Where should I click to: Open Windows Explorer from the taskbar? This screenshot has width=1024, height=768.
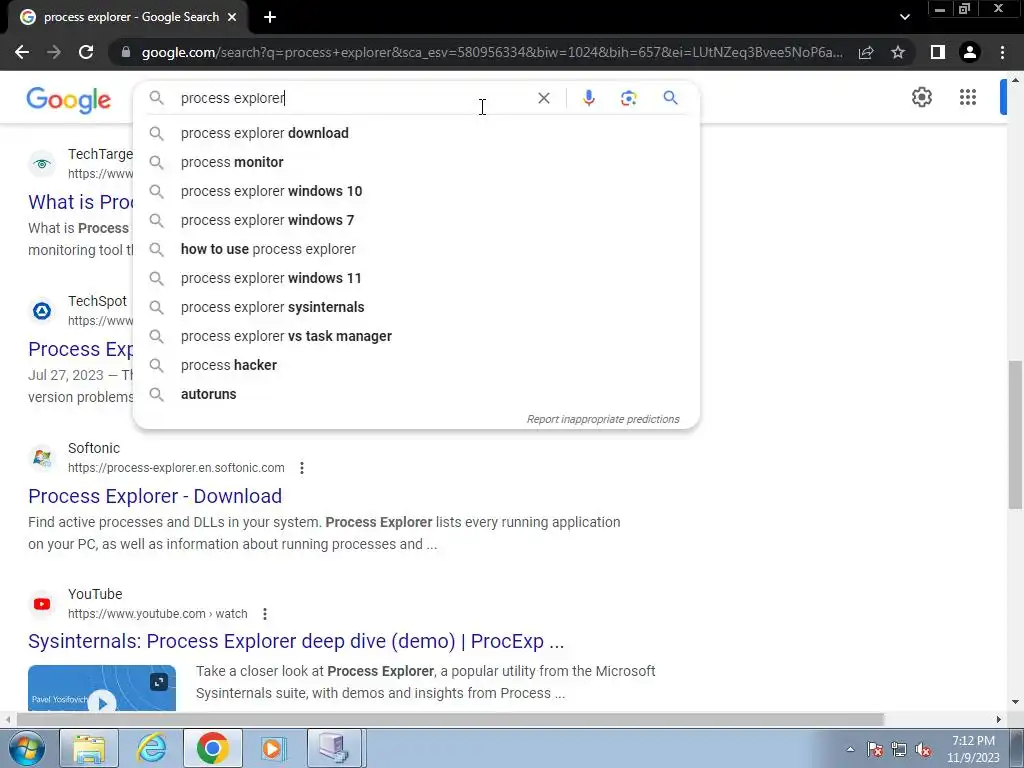(x=89, y=748)
